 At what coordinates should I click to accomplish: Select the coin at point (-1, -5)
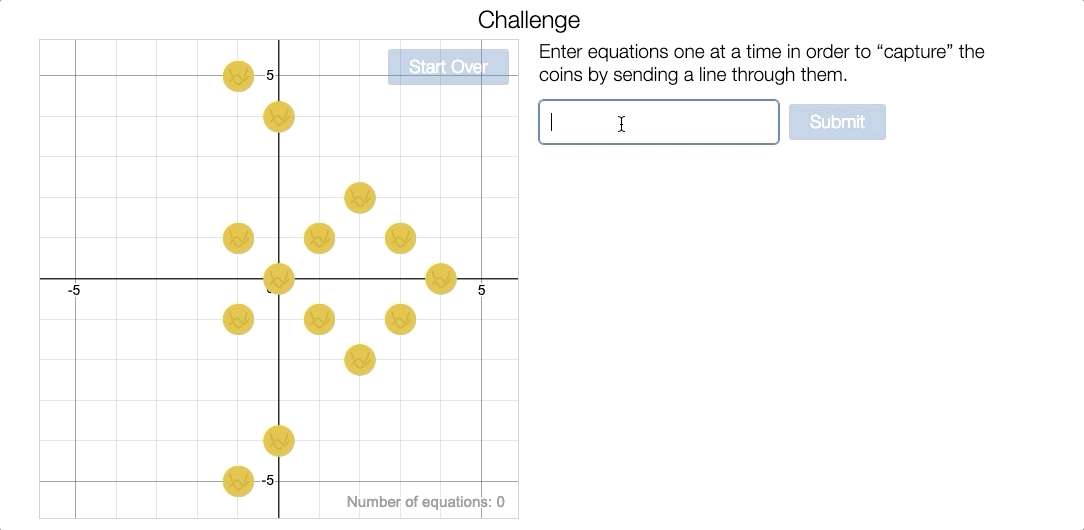[x=239, y=481]
